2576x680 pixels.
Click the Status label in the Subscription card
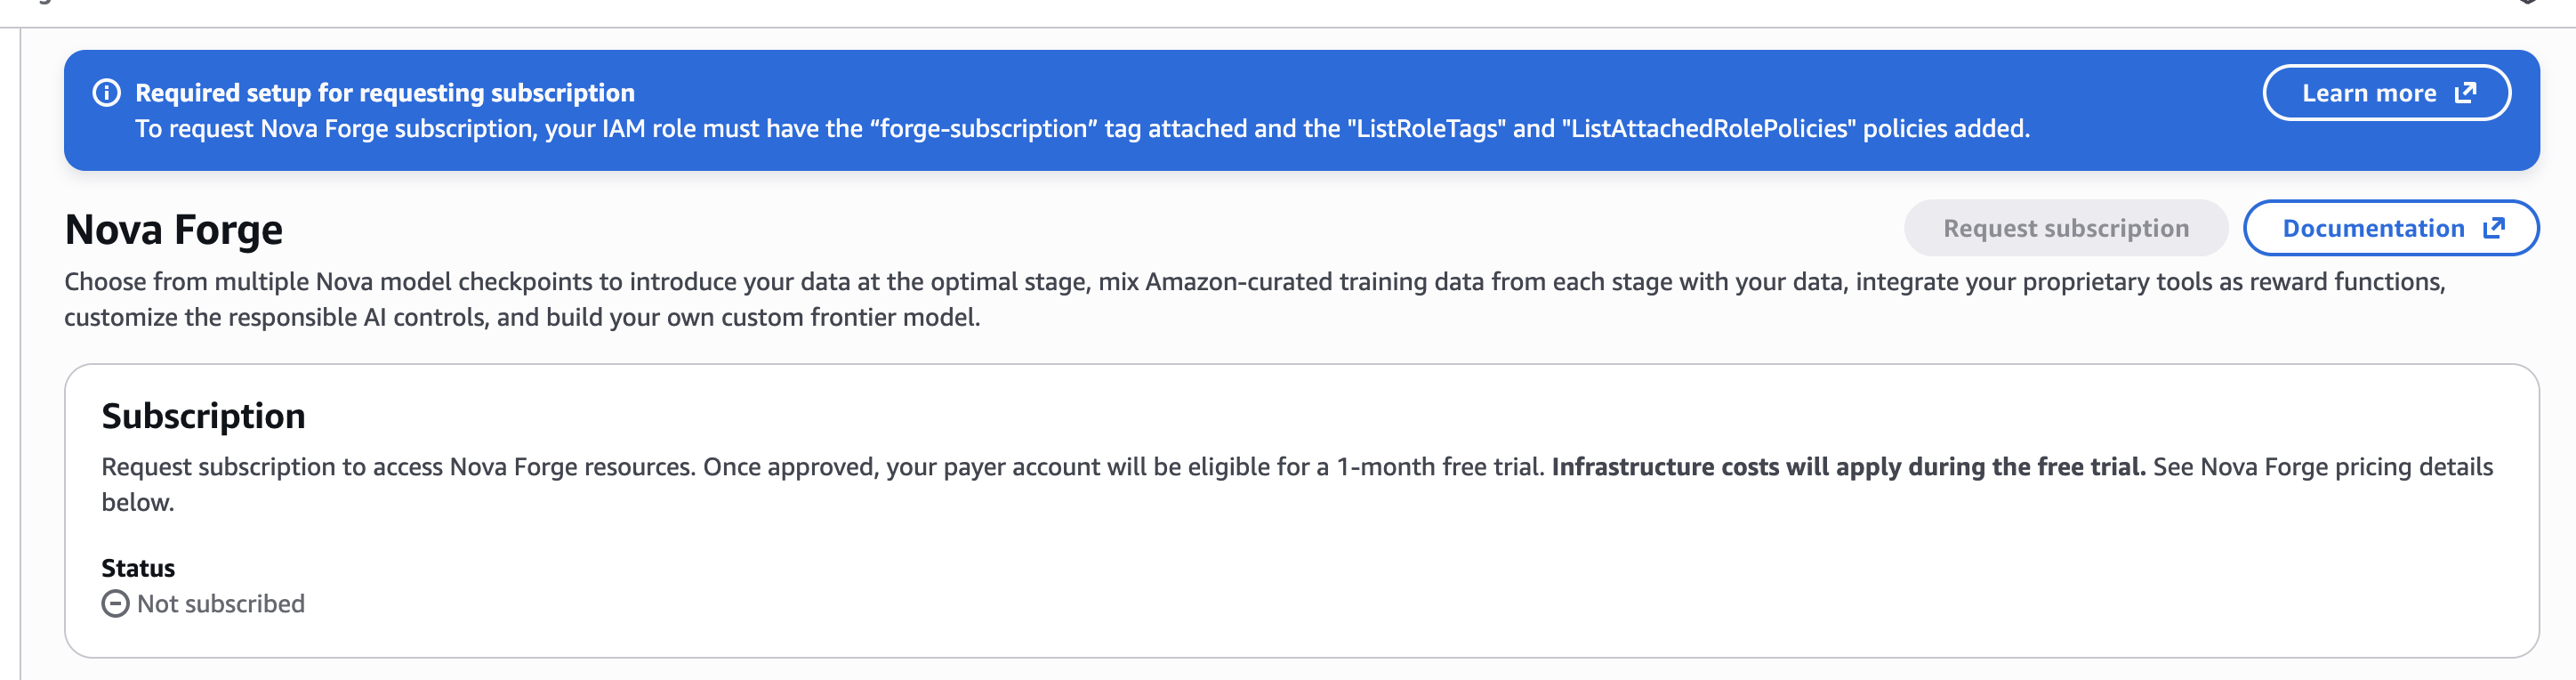(138, 568)
